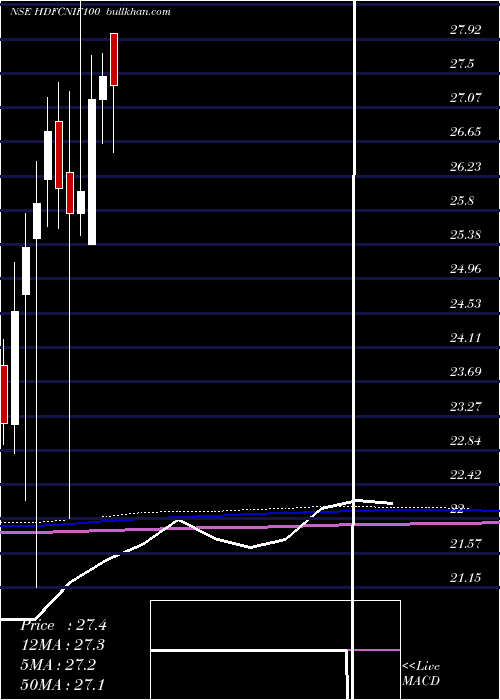
Task: Click the 27.92 price axis label
Action: pyautogui.click(x=465, y=30)
